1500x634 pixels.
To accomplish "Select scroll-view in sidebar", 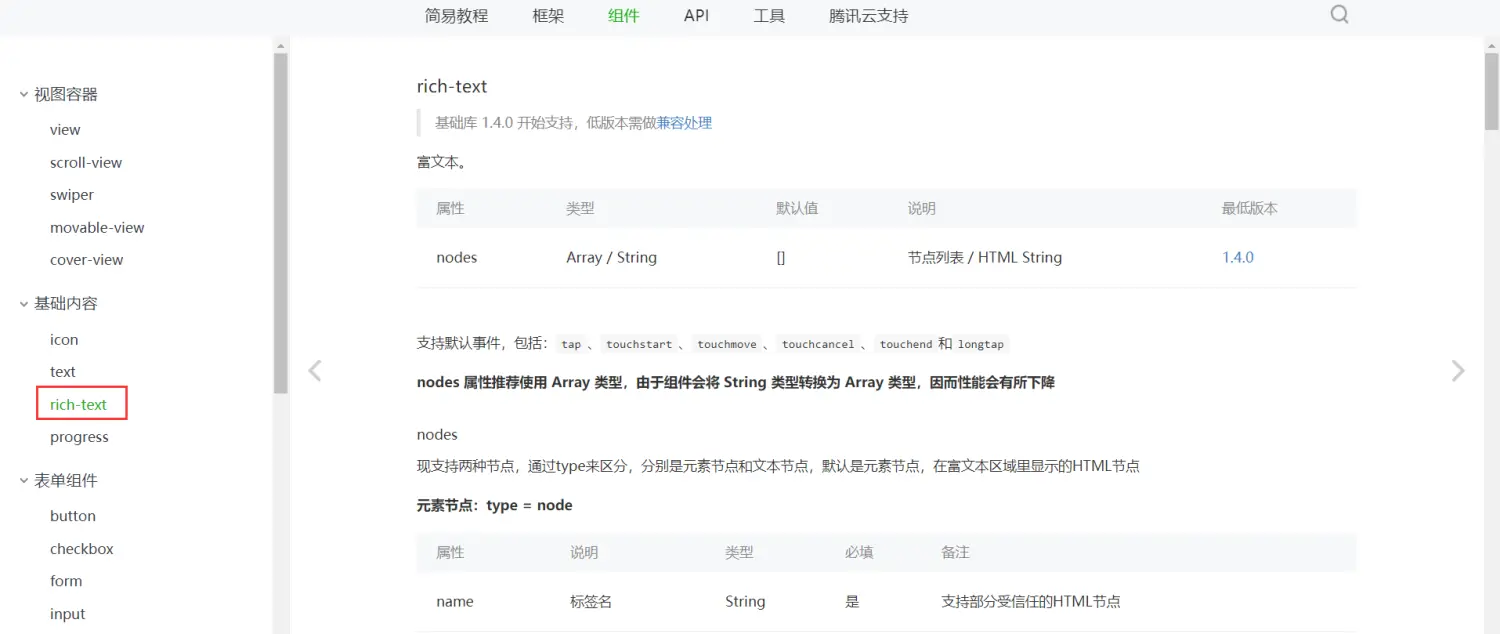I will pyautogui.click(x=86, y=162).
